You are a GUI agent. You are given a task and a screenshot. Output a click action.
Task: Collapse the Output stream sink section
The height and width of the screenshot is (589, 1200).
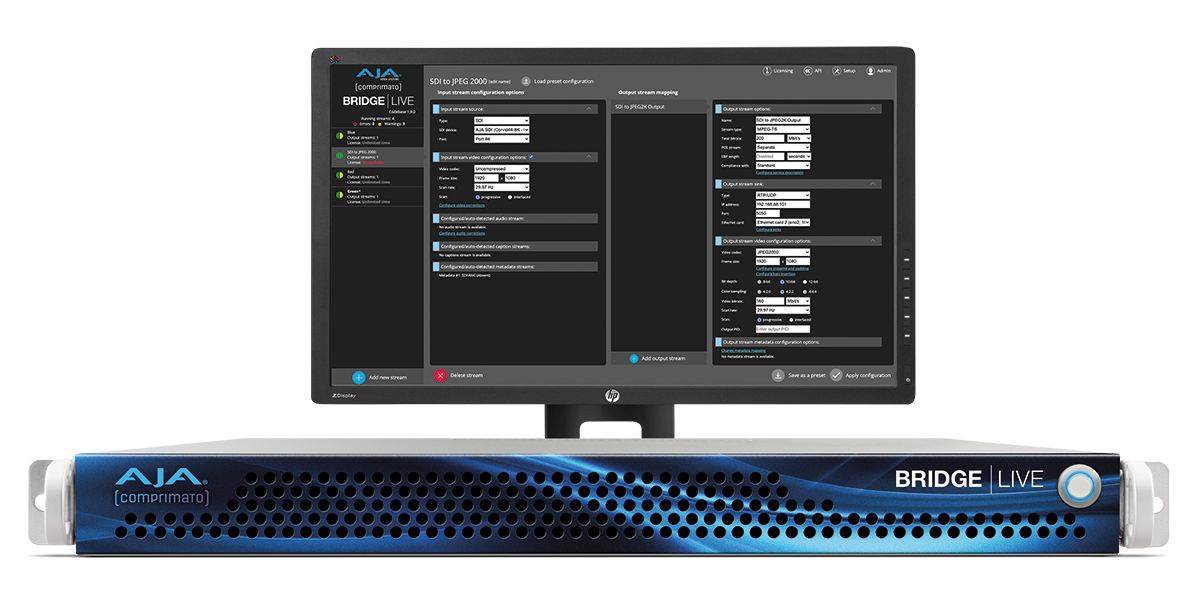tap(873, 183)
